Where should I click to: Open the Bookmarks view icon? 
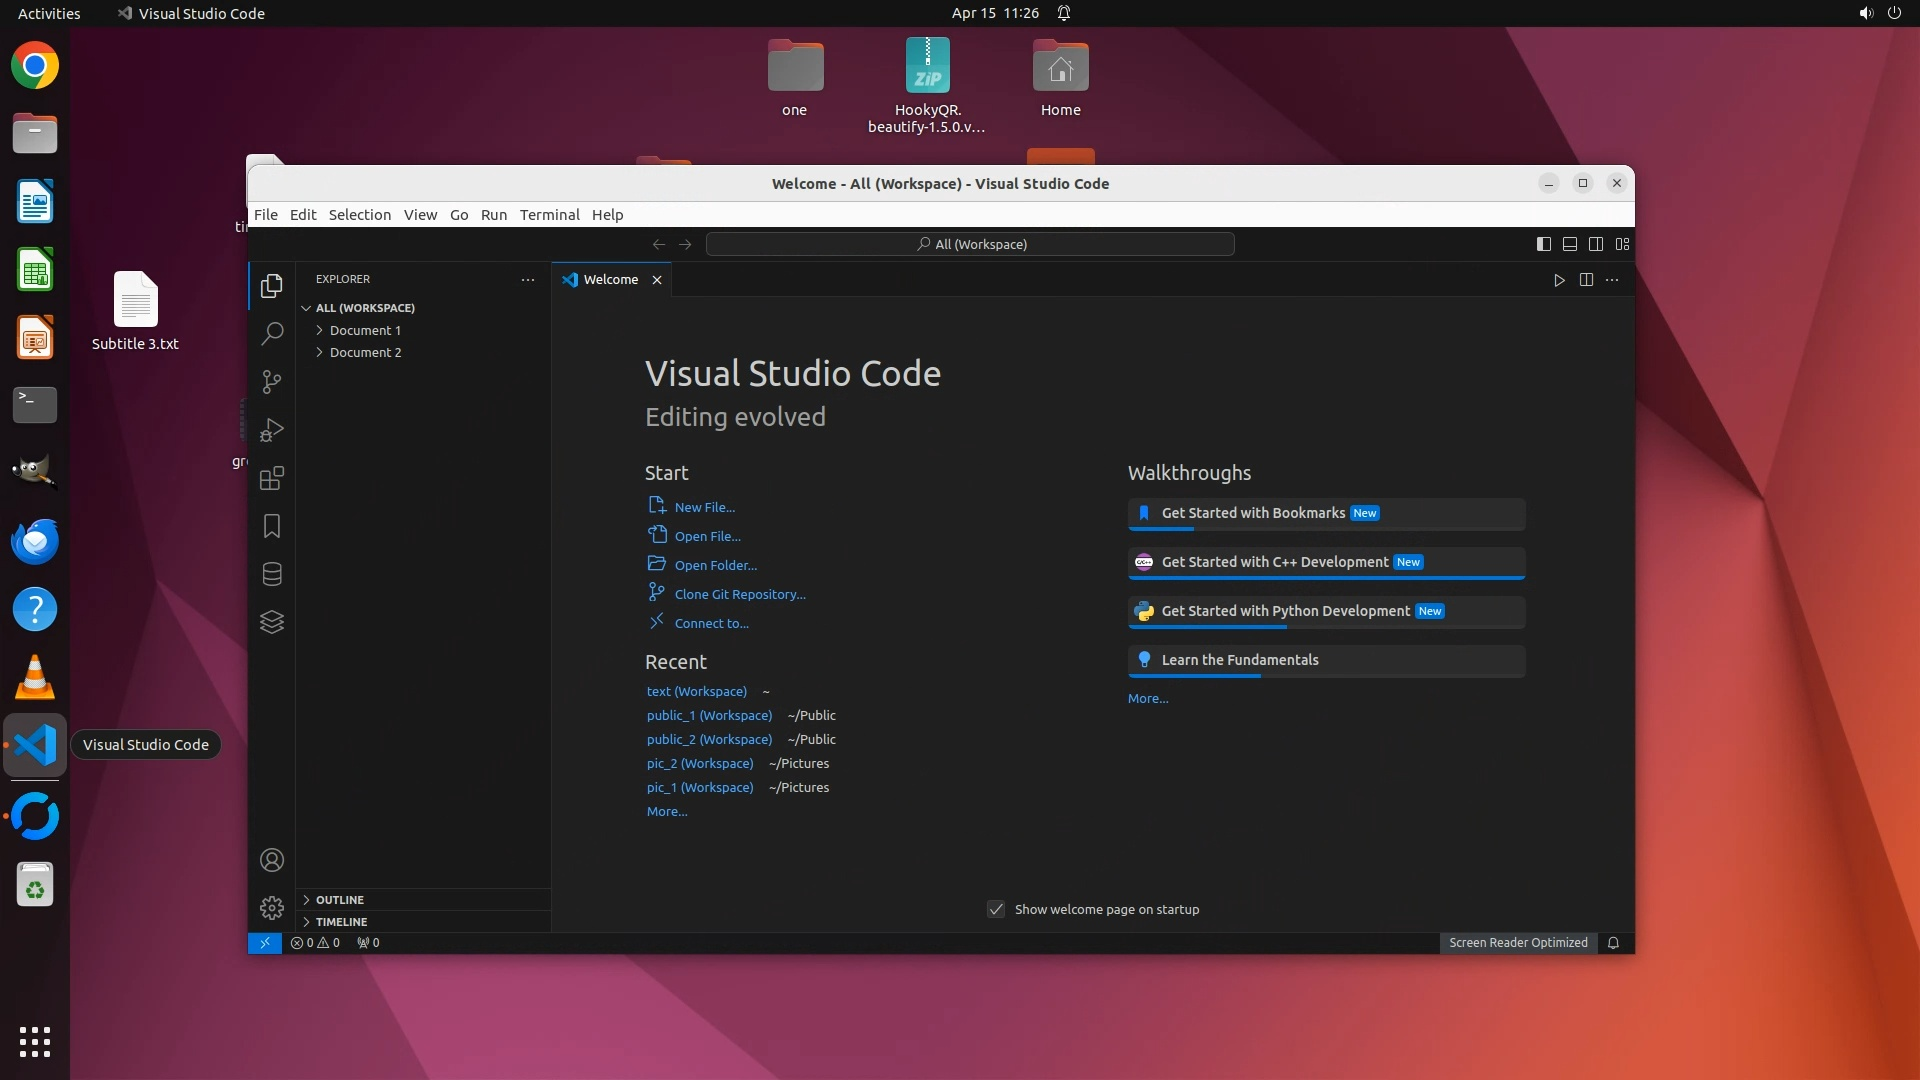[x=271, y=526]
